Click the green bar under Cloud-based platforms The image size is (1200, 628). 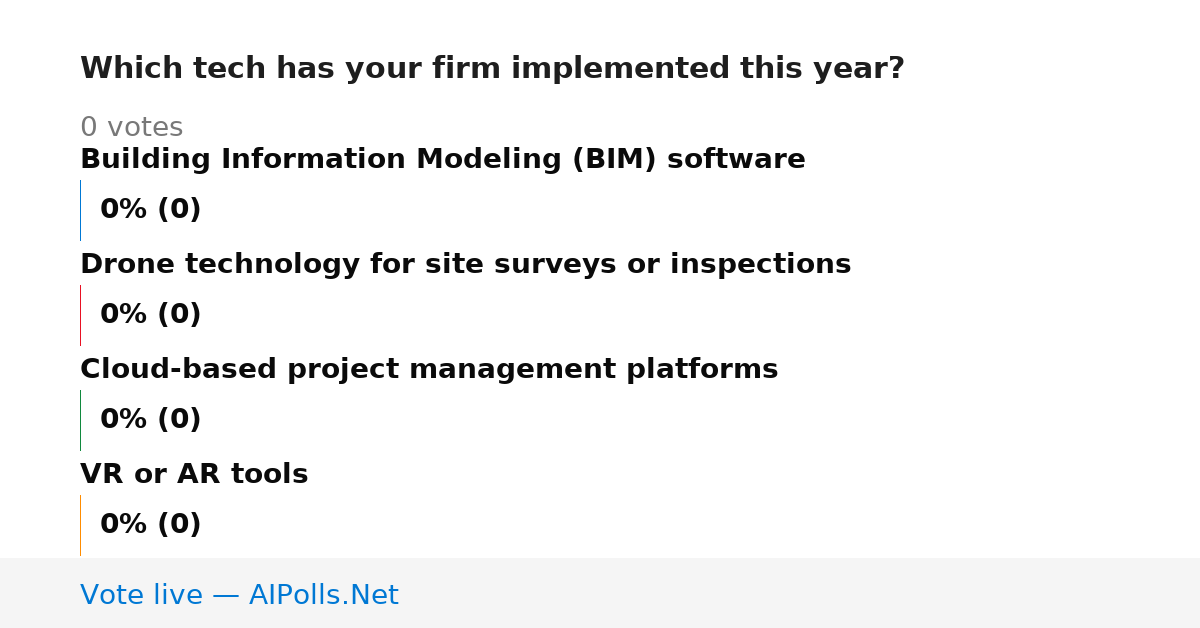[x=80, y=420]
